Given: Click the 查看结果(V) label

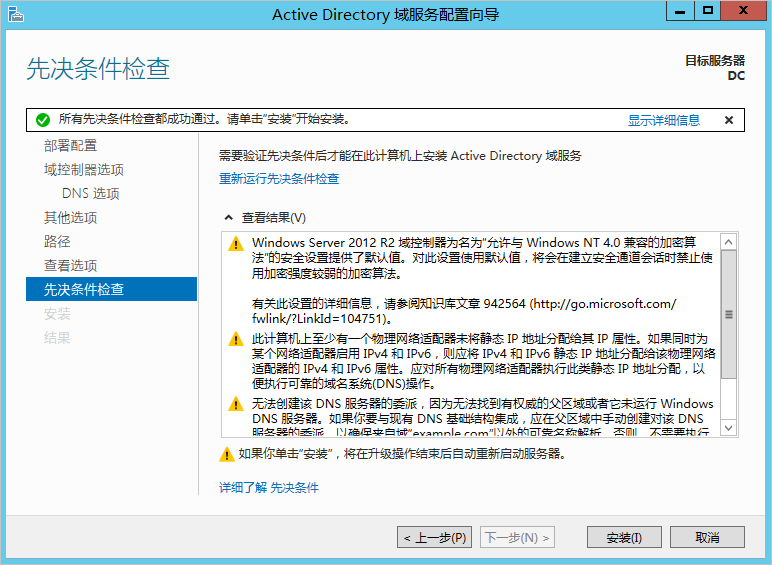Looking at the screenshot, I should (x=274, y=218).
